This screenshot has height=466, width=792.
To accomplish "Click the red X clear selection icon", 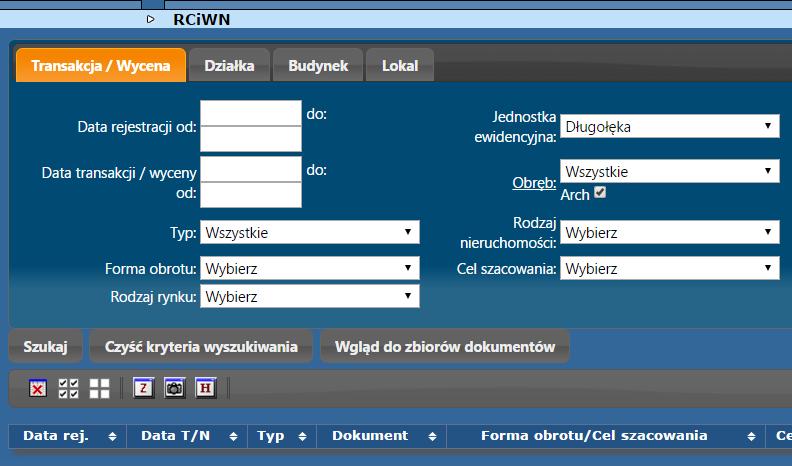I will click(38, 388).
